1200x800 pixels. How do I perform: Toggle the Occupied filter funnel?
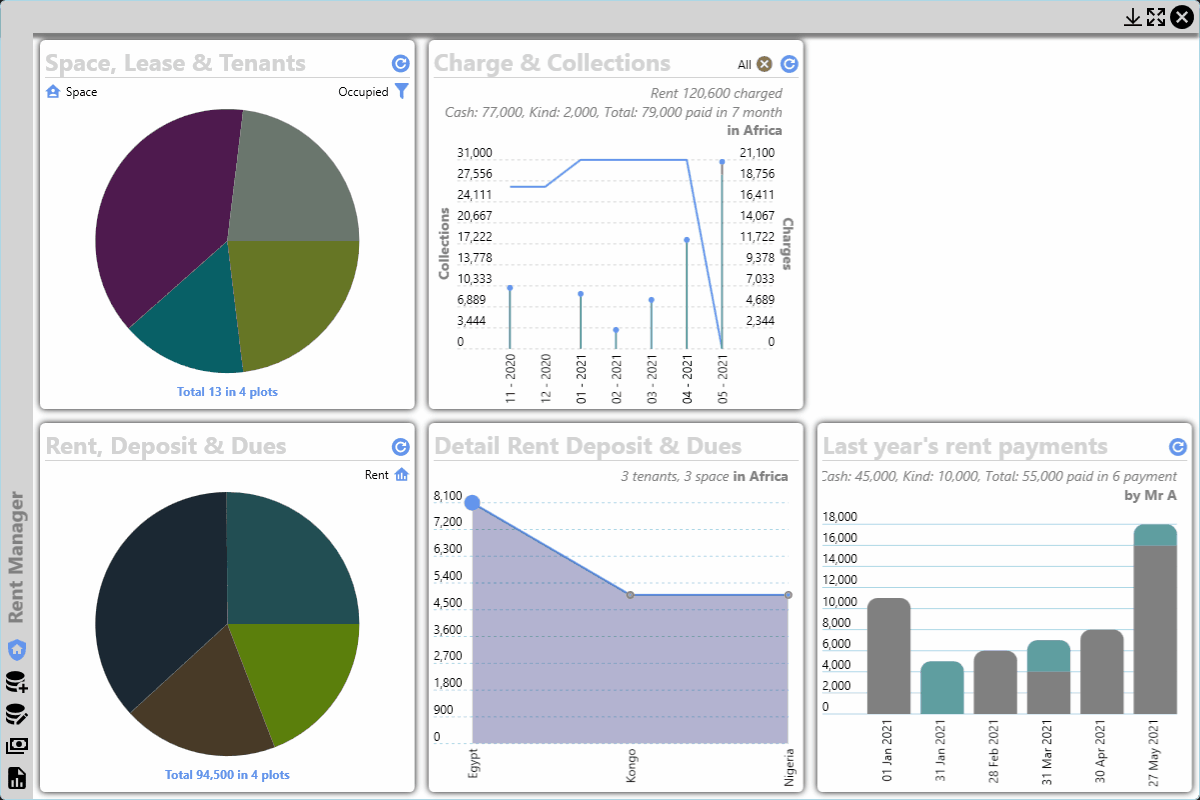(402, 91)
